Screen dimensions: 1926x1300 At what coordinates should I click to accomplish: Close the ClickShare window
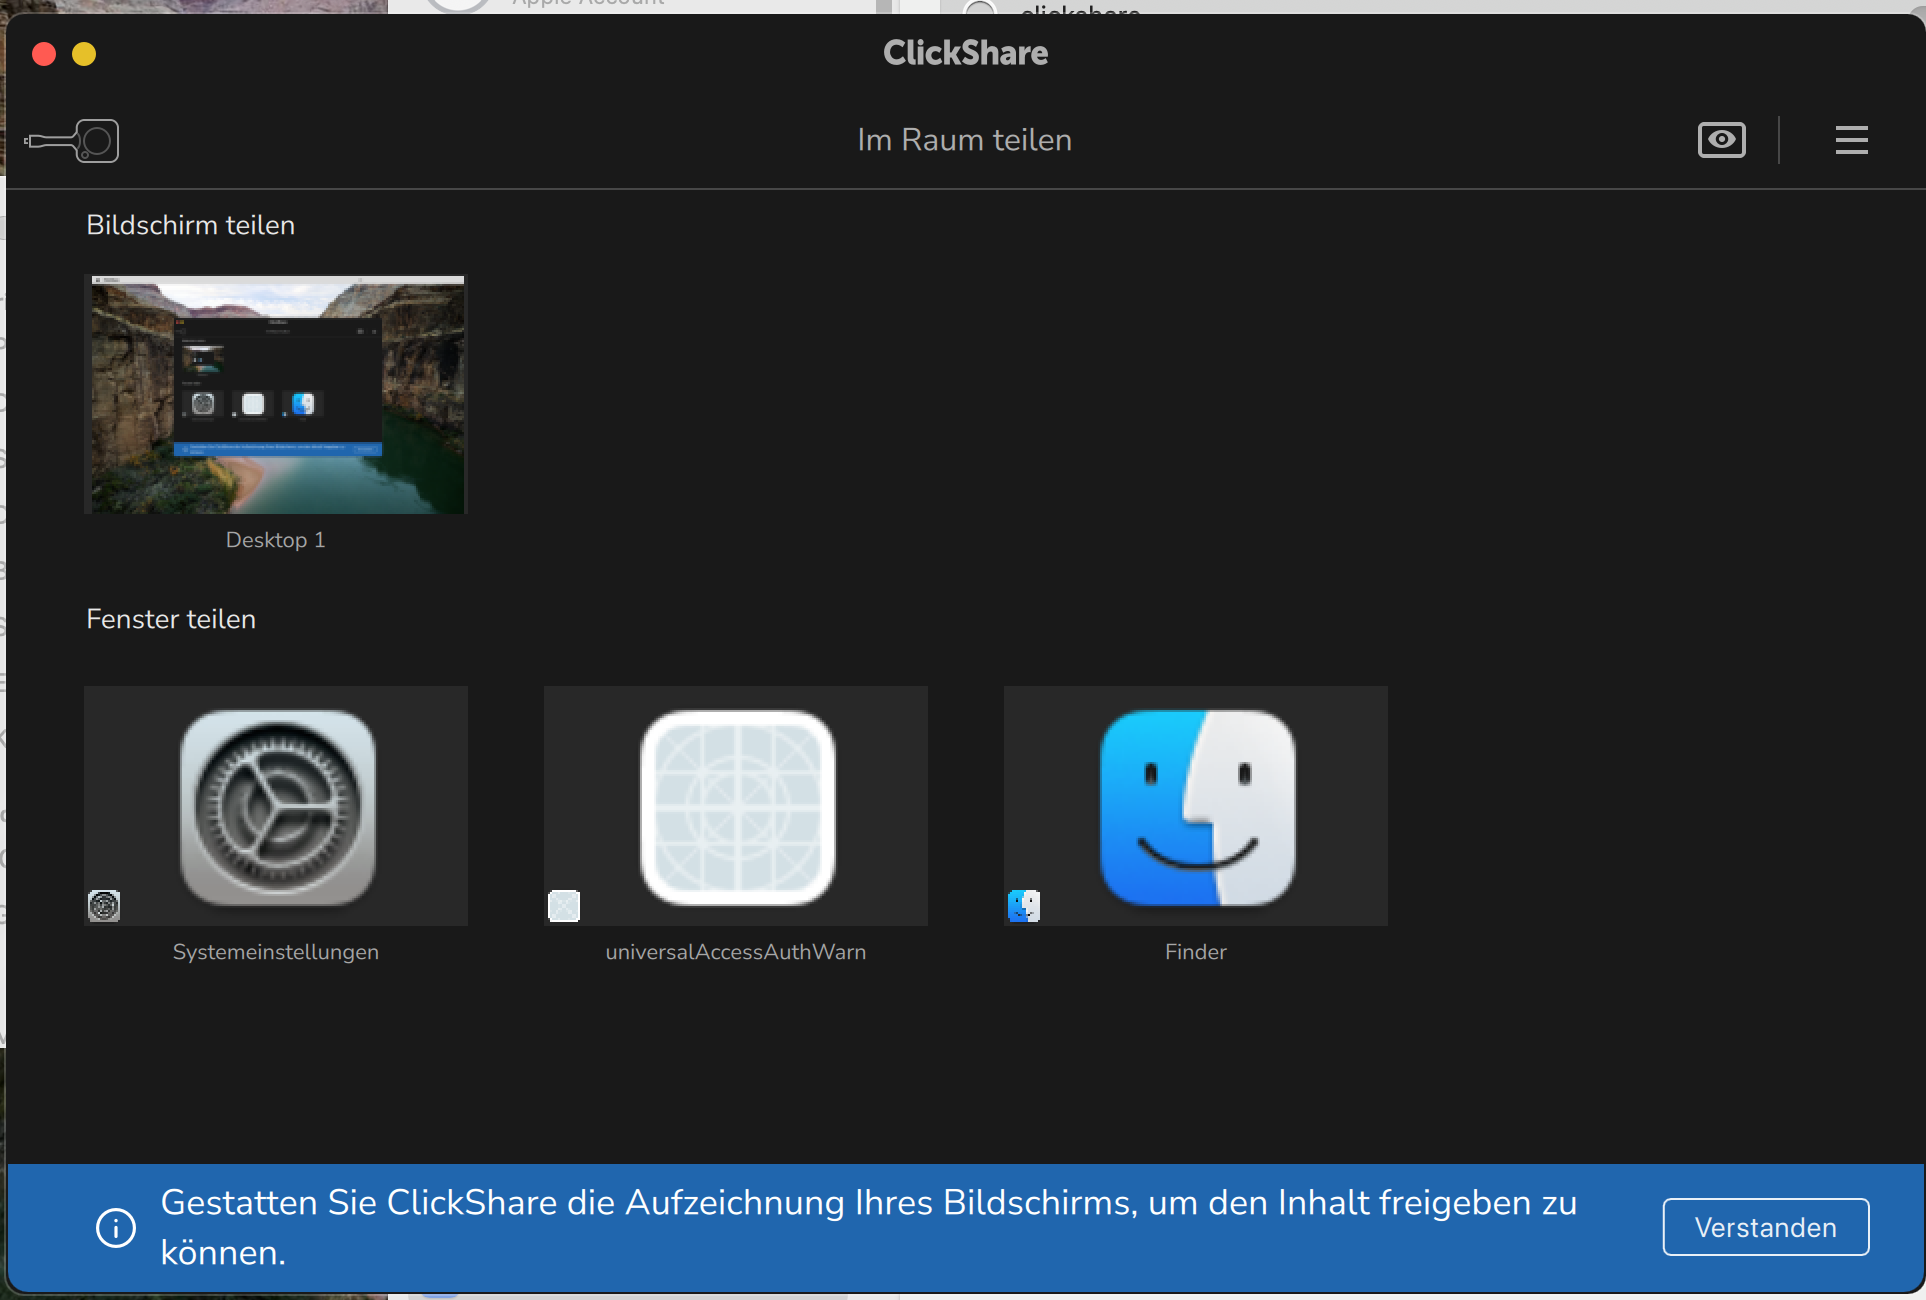pos(44,54)
